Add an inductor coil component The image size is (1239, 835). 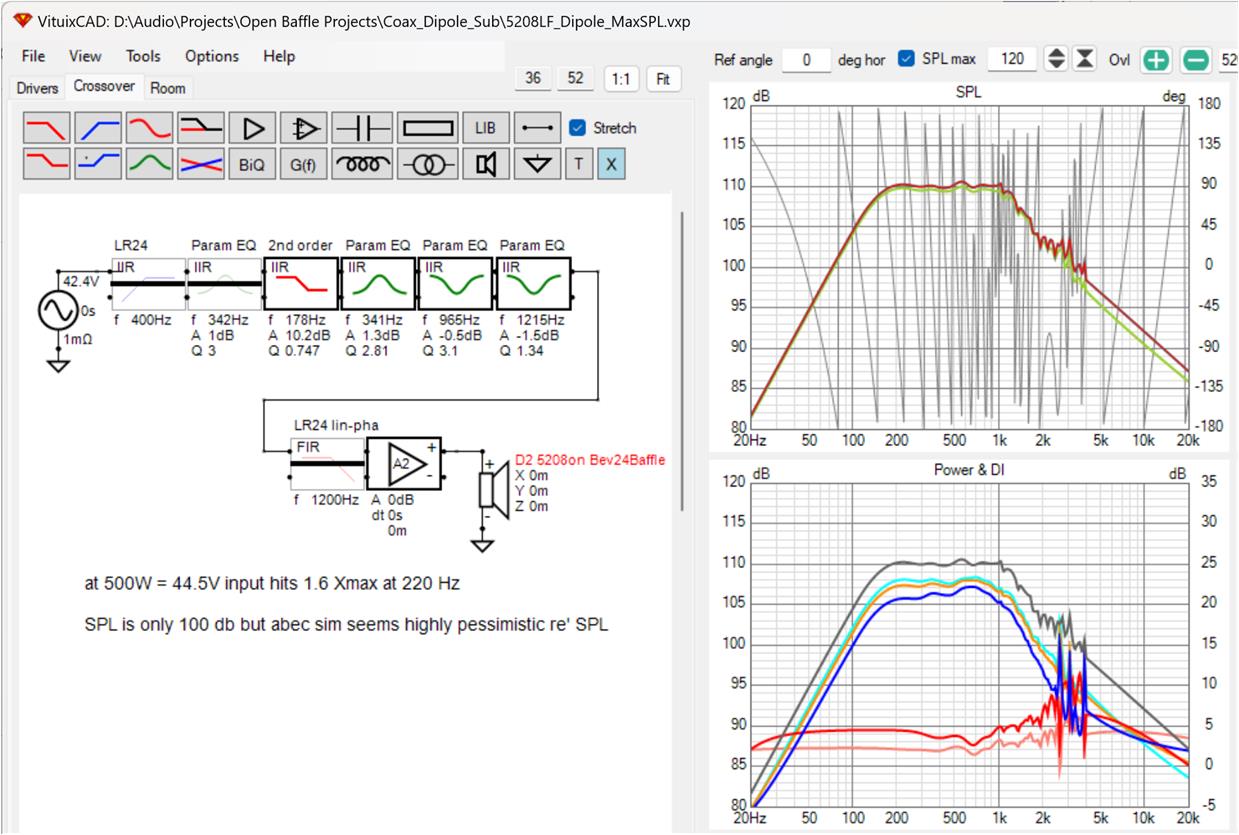363,163
